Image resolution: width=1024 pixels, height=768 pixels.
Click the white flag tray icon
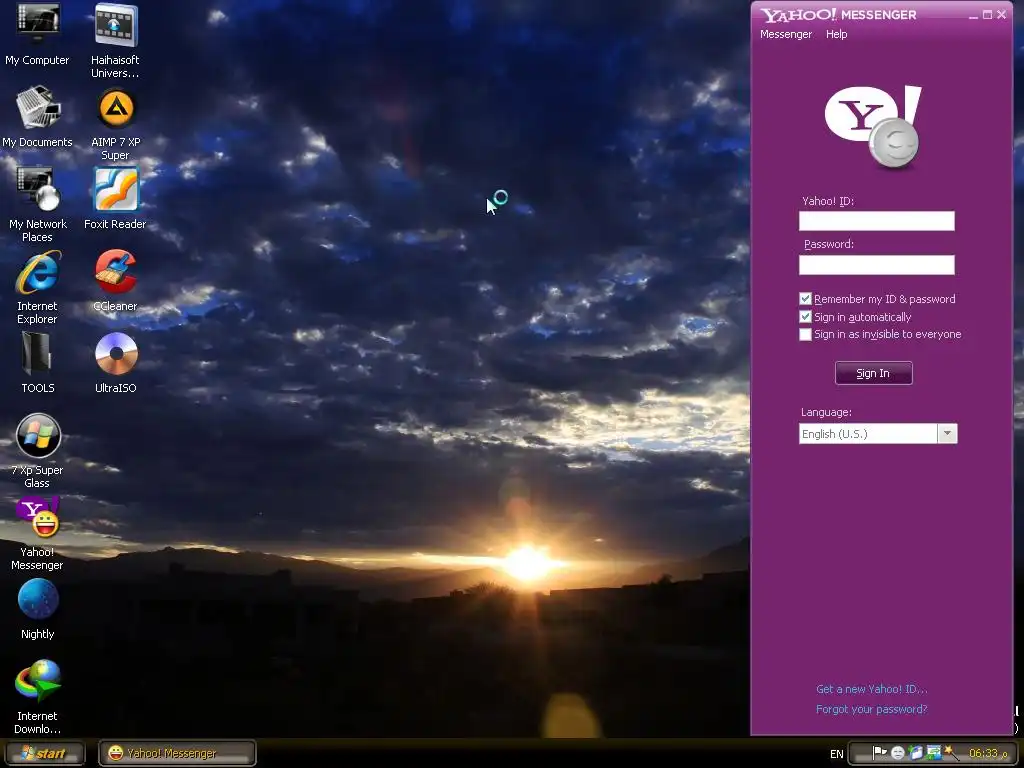pyautogui.click(x=880, y=754)
